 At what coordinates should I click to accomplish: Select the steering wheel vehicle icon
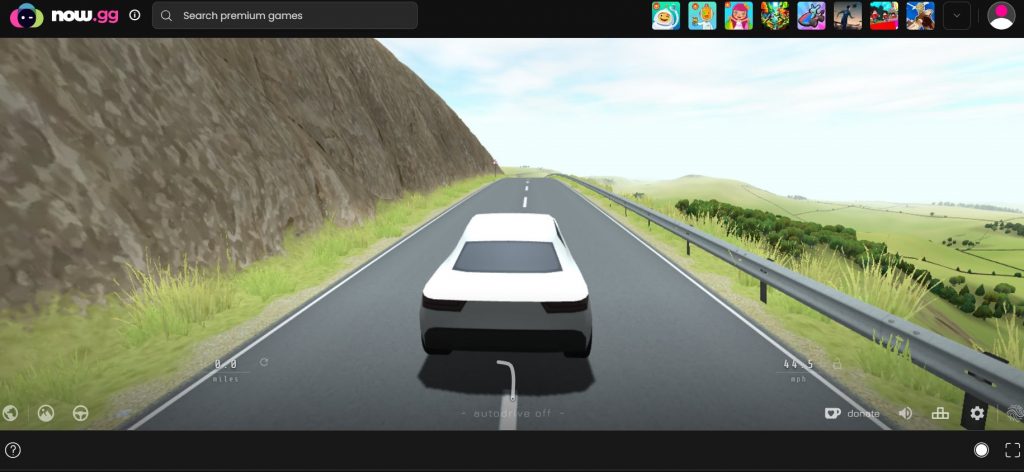[80, 412]
